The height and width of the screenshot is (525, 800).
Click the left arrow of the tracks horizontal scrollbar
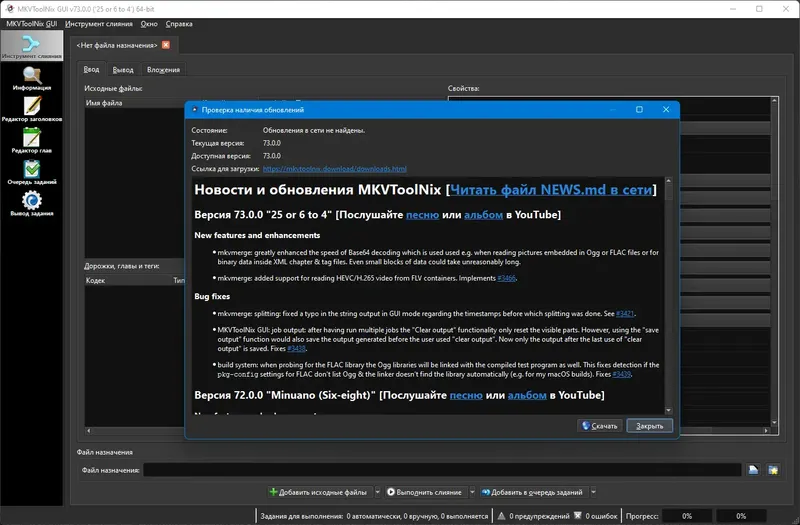click(89, 431)
